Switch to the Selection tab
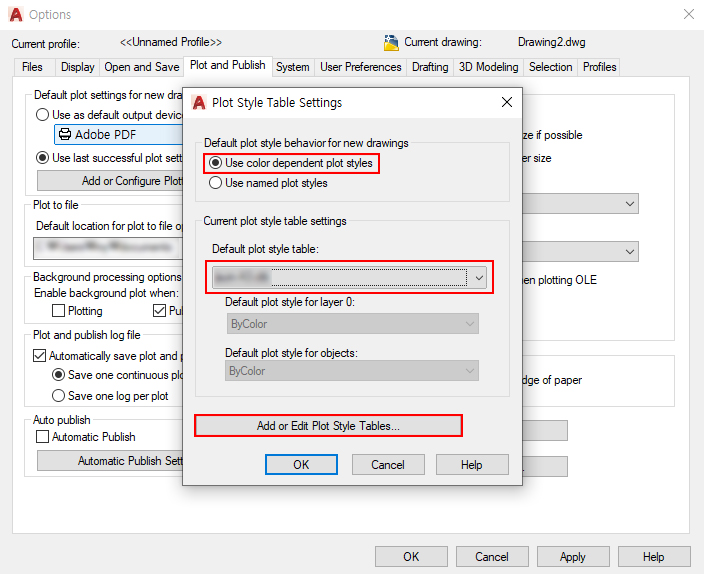 click(550, 67)
